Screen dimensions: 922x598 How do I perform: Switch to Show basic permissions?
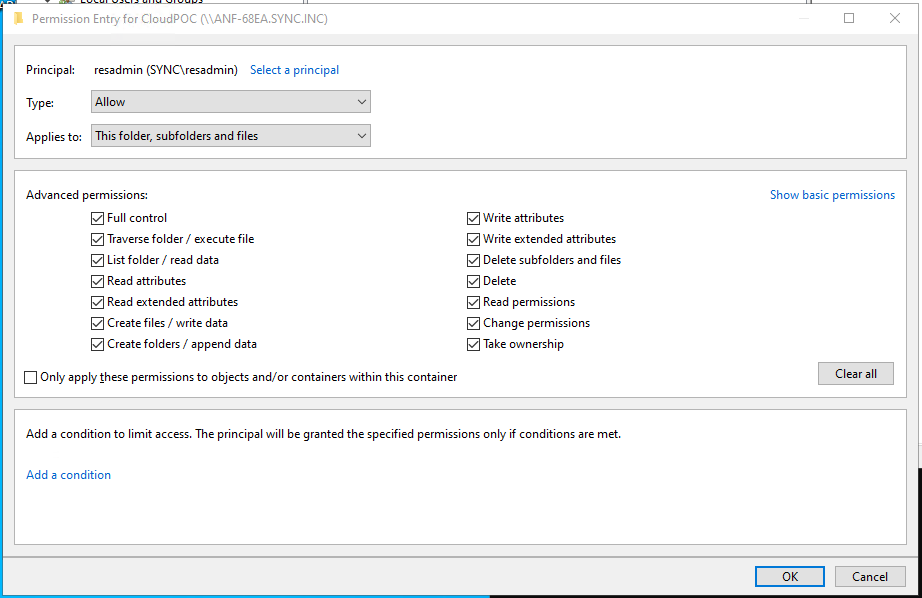point(832,195)
